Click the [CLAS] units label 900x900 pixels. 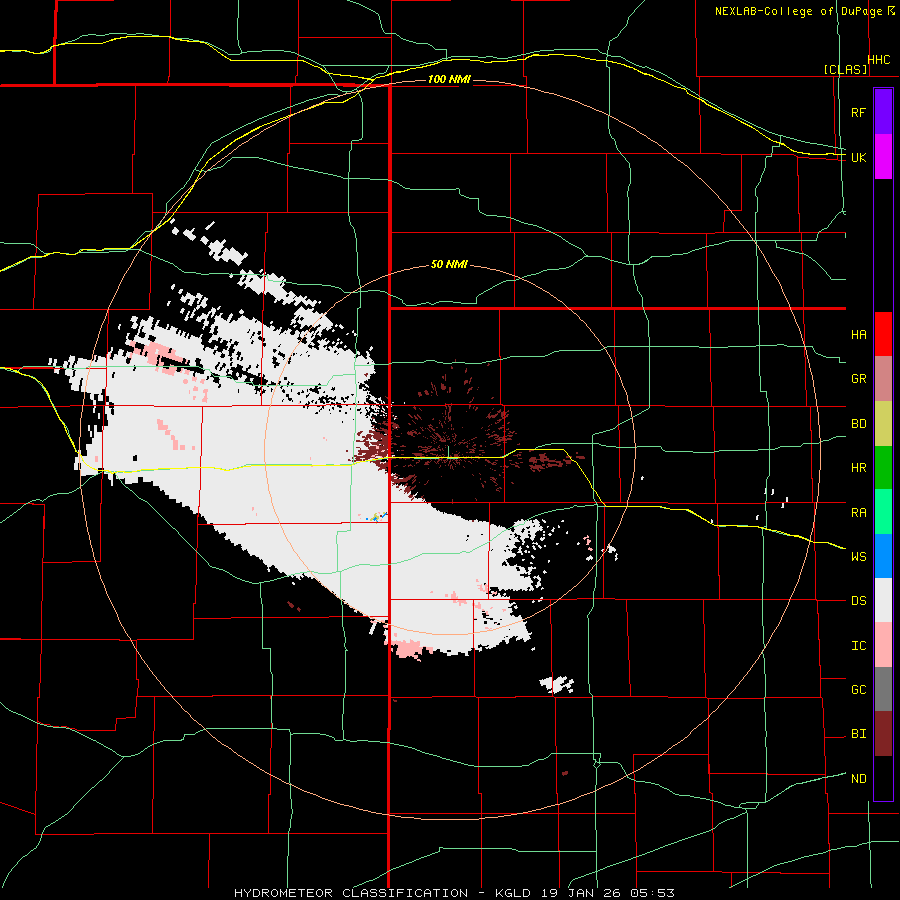tap(845, 69)
